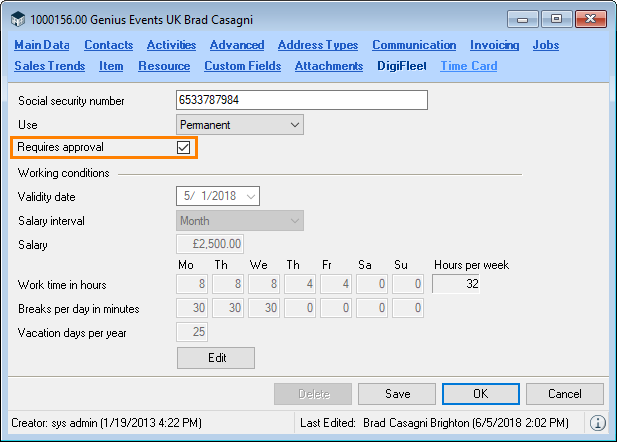Image resolution: width=617 pixels, height=442 pixels.
Task: Click the info icon in status bar
Action: [598, 423]
